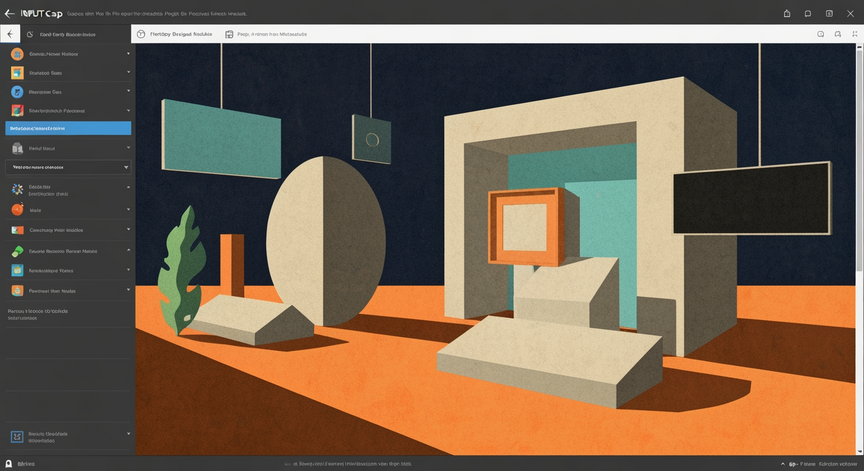The height and width of the screenshot is (471, 864).
Task: Open the outlined combo box in the sidebar
Action: tap(68, 167)
